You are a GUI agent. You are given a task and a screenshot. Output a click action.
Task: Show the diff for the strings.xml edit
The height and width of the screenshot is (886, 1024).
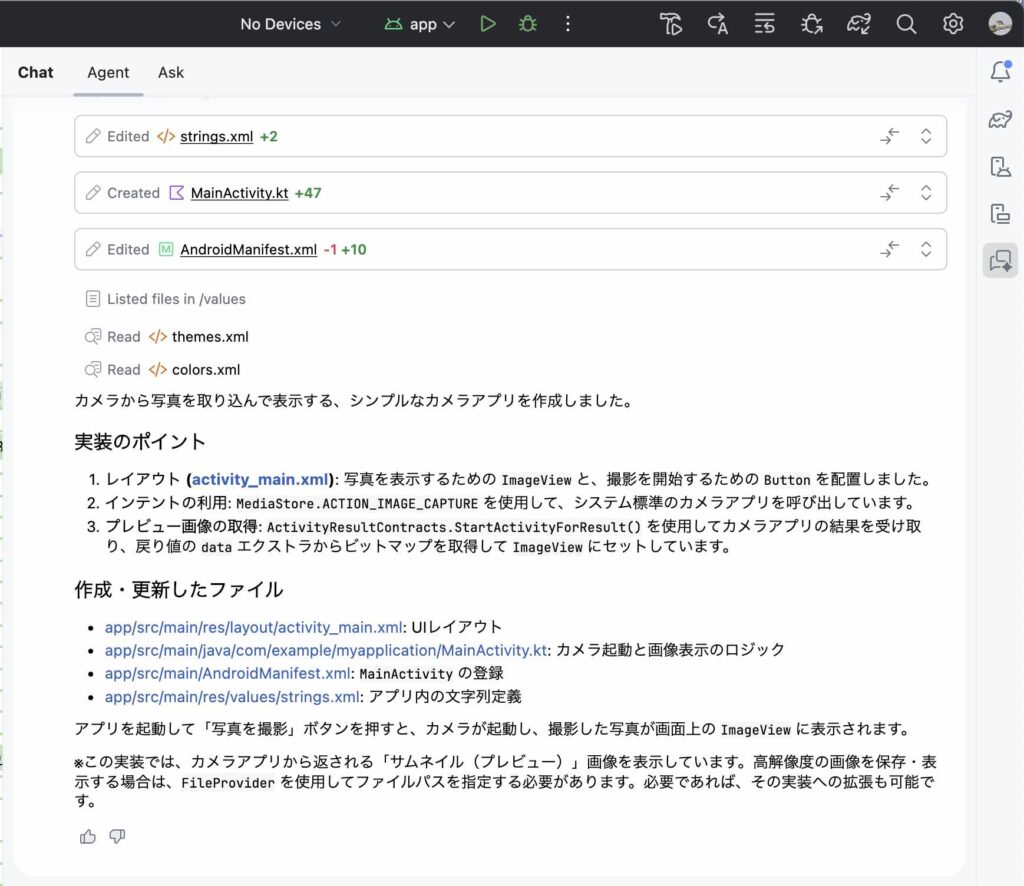(889, 136)
